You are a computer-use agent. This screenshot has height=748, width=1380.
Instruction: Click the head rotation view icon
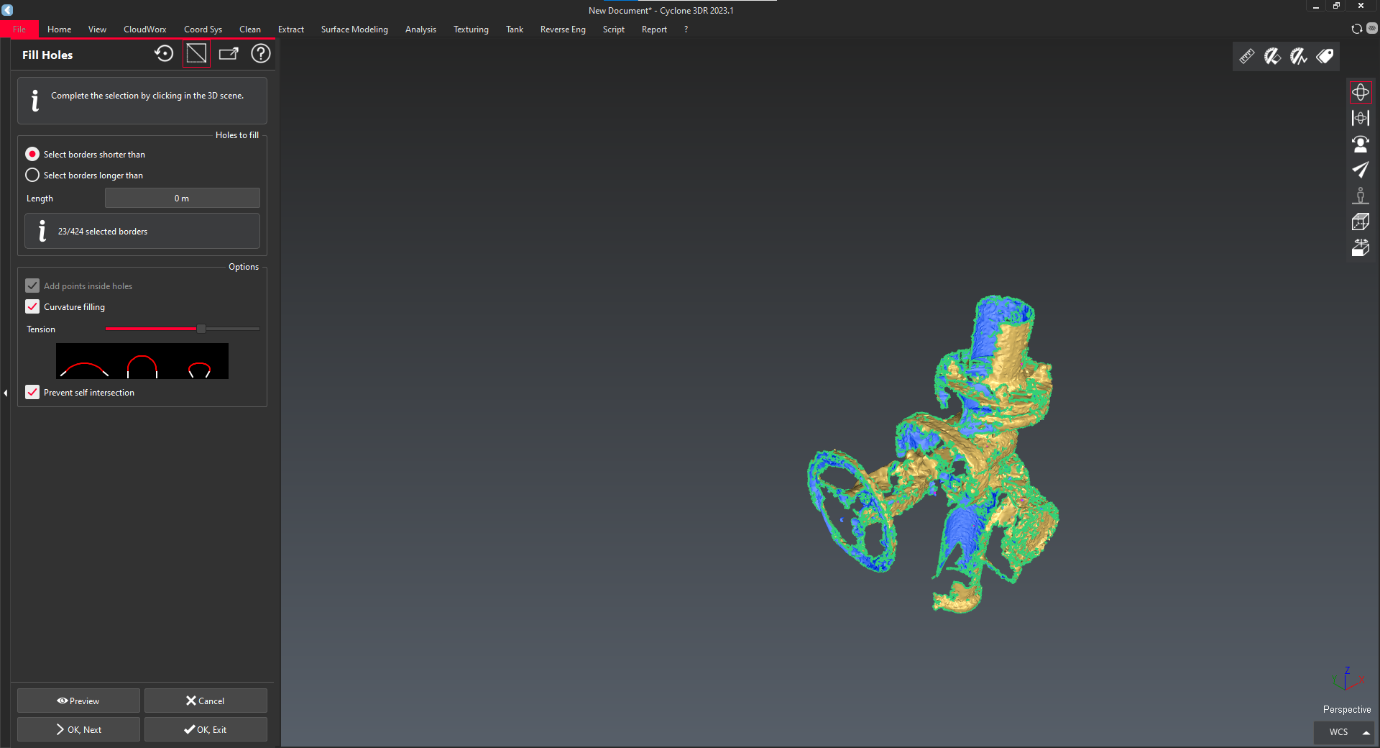pyautogui.click(x=1360, y=144)
